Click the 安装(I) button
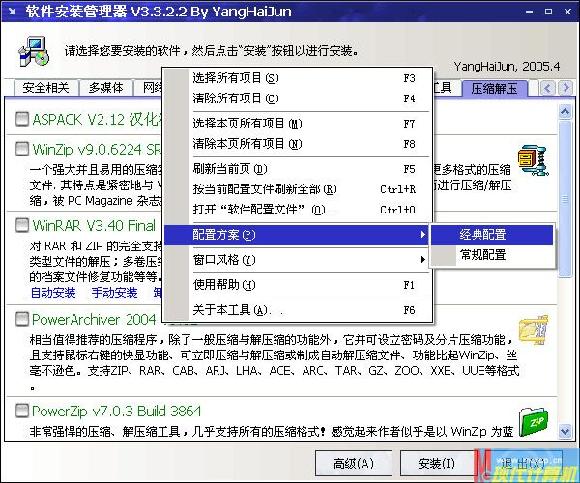 pyautogui.click(x=436, y=463)
